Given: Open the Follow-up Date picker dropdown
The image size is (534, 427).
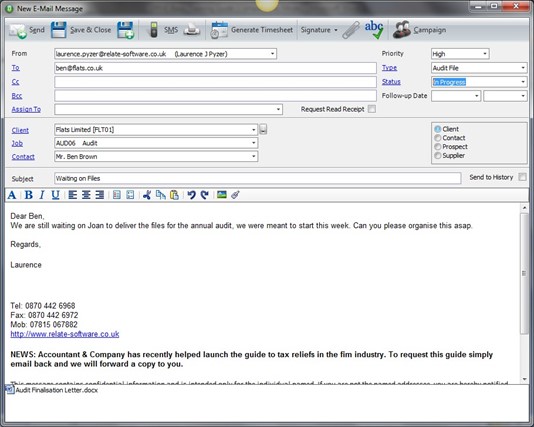Looking at the screenshot, I should point(476,96).
